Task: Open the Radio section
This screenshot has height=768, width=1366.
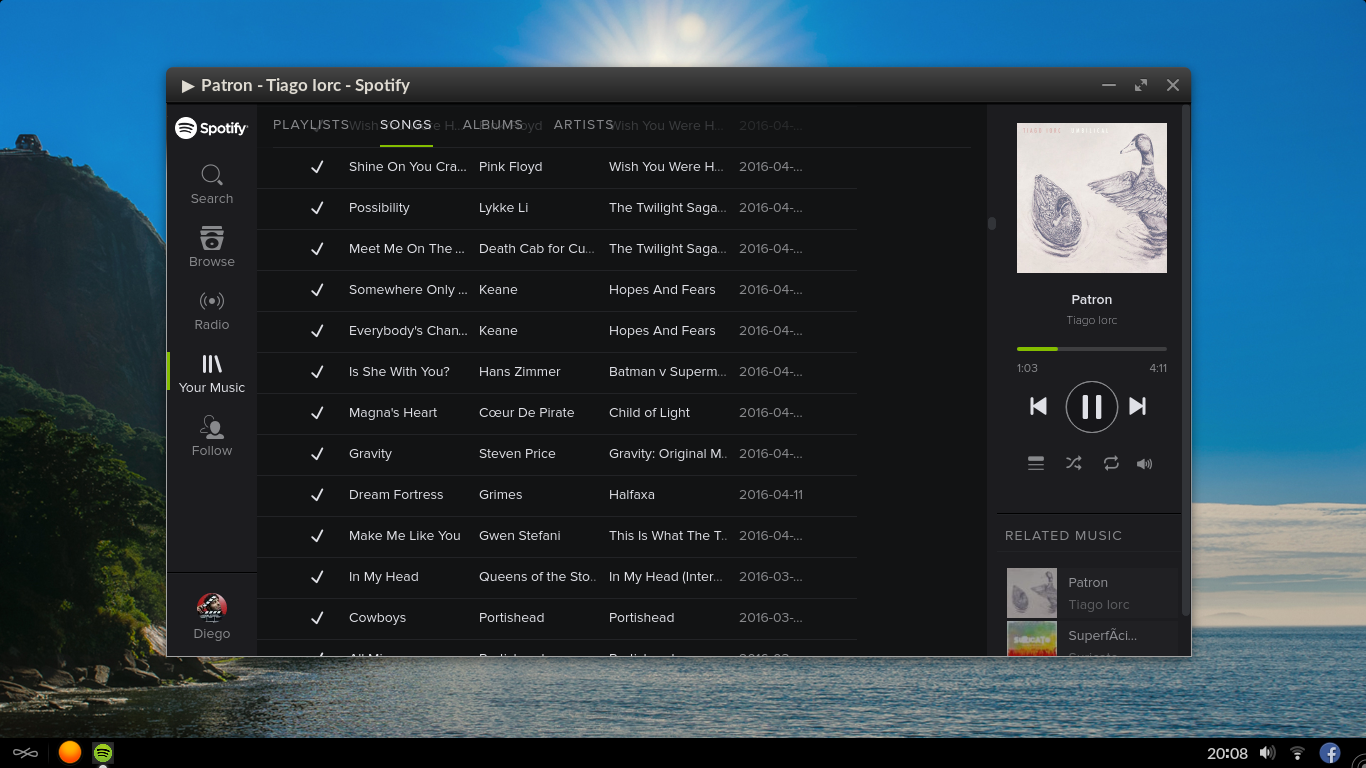Action: coord(212,311)
